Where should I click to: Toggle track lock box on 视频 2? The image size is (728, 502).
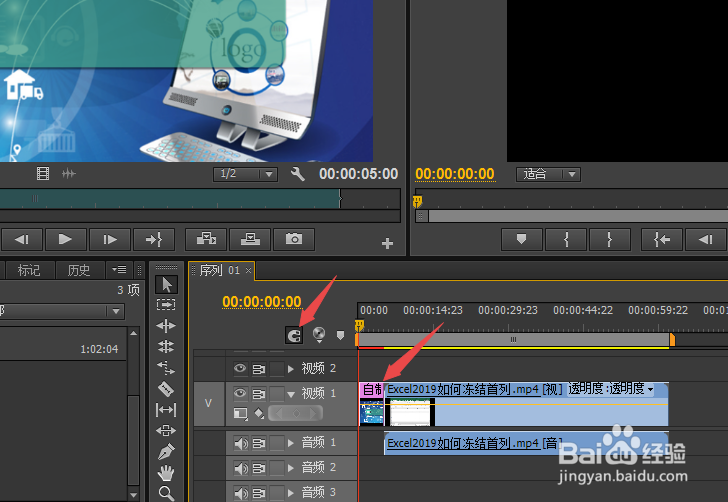point(277,369)
